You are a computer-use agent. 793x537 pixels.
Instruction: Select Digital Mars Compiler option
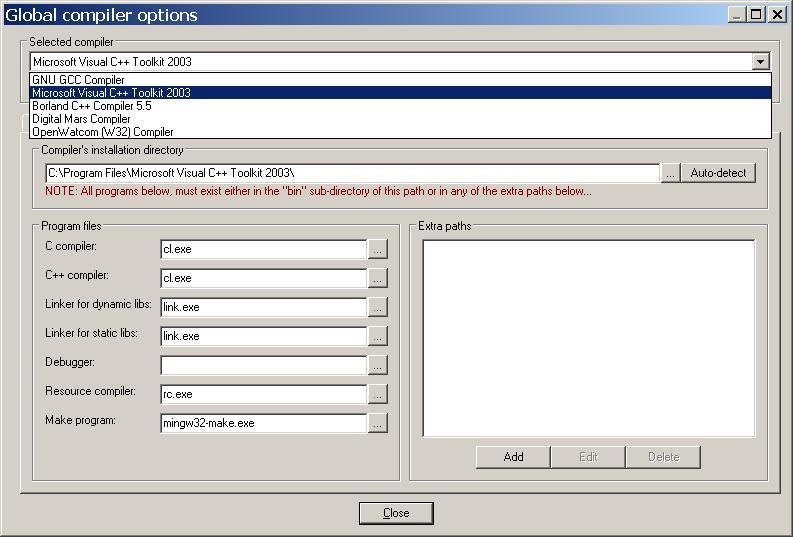401,119
